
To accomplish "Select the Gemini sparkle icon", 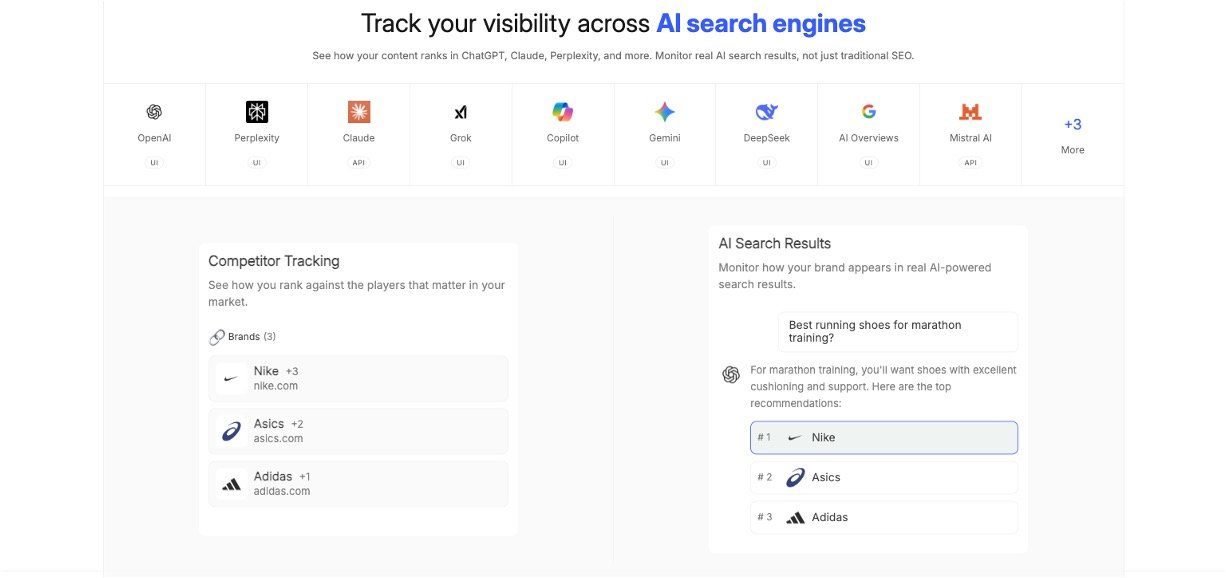I will [x=665, y=112].
